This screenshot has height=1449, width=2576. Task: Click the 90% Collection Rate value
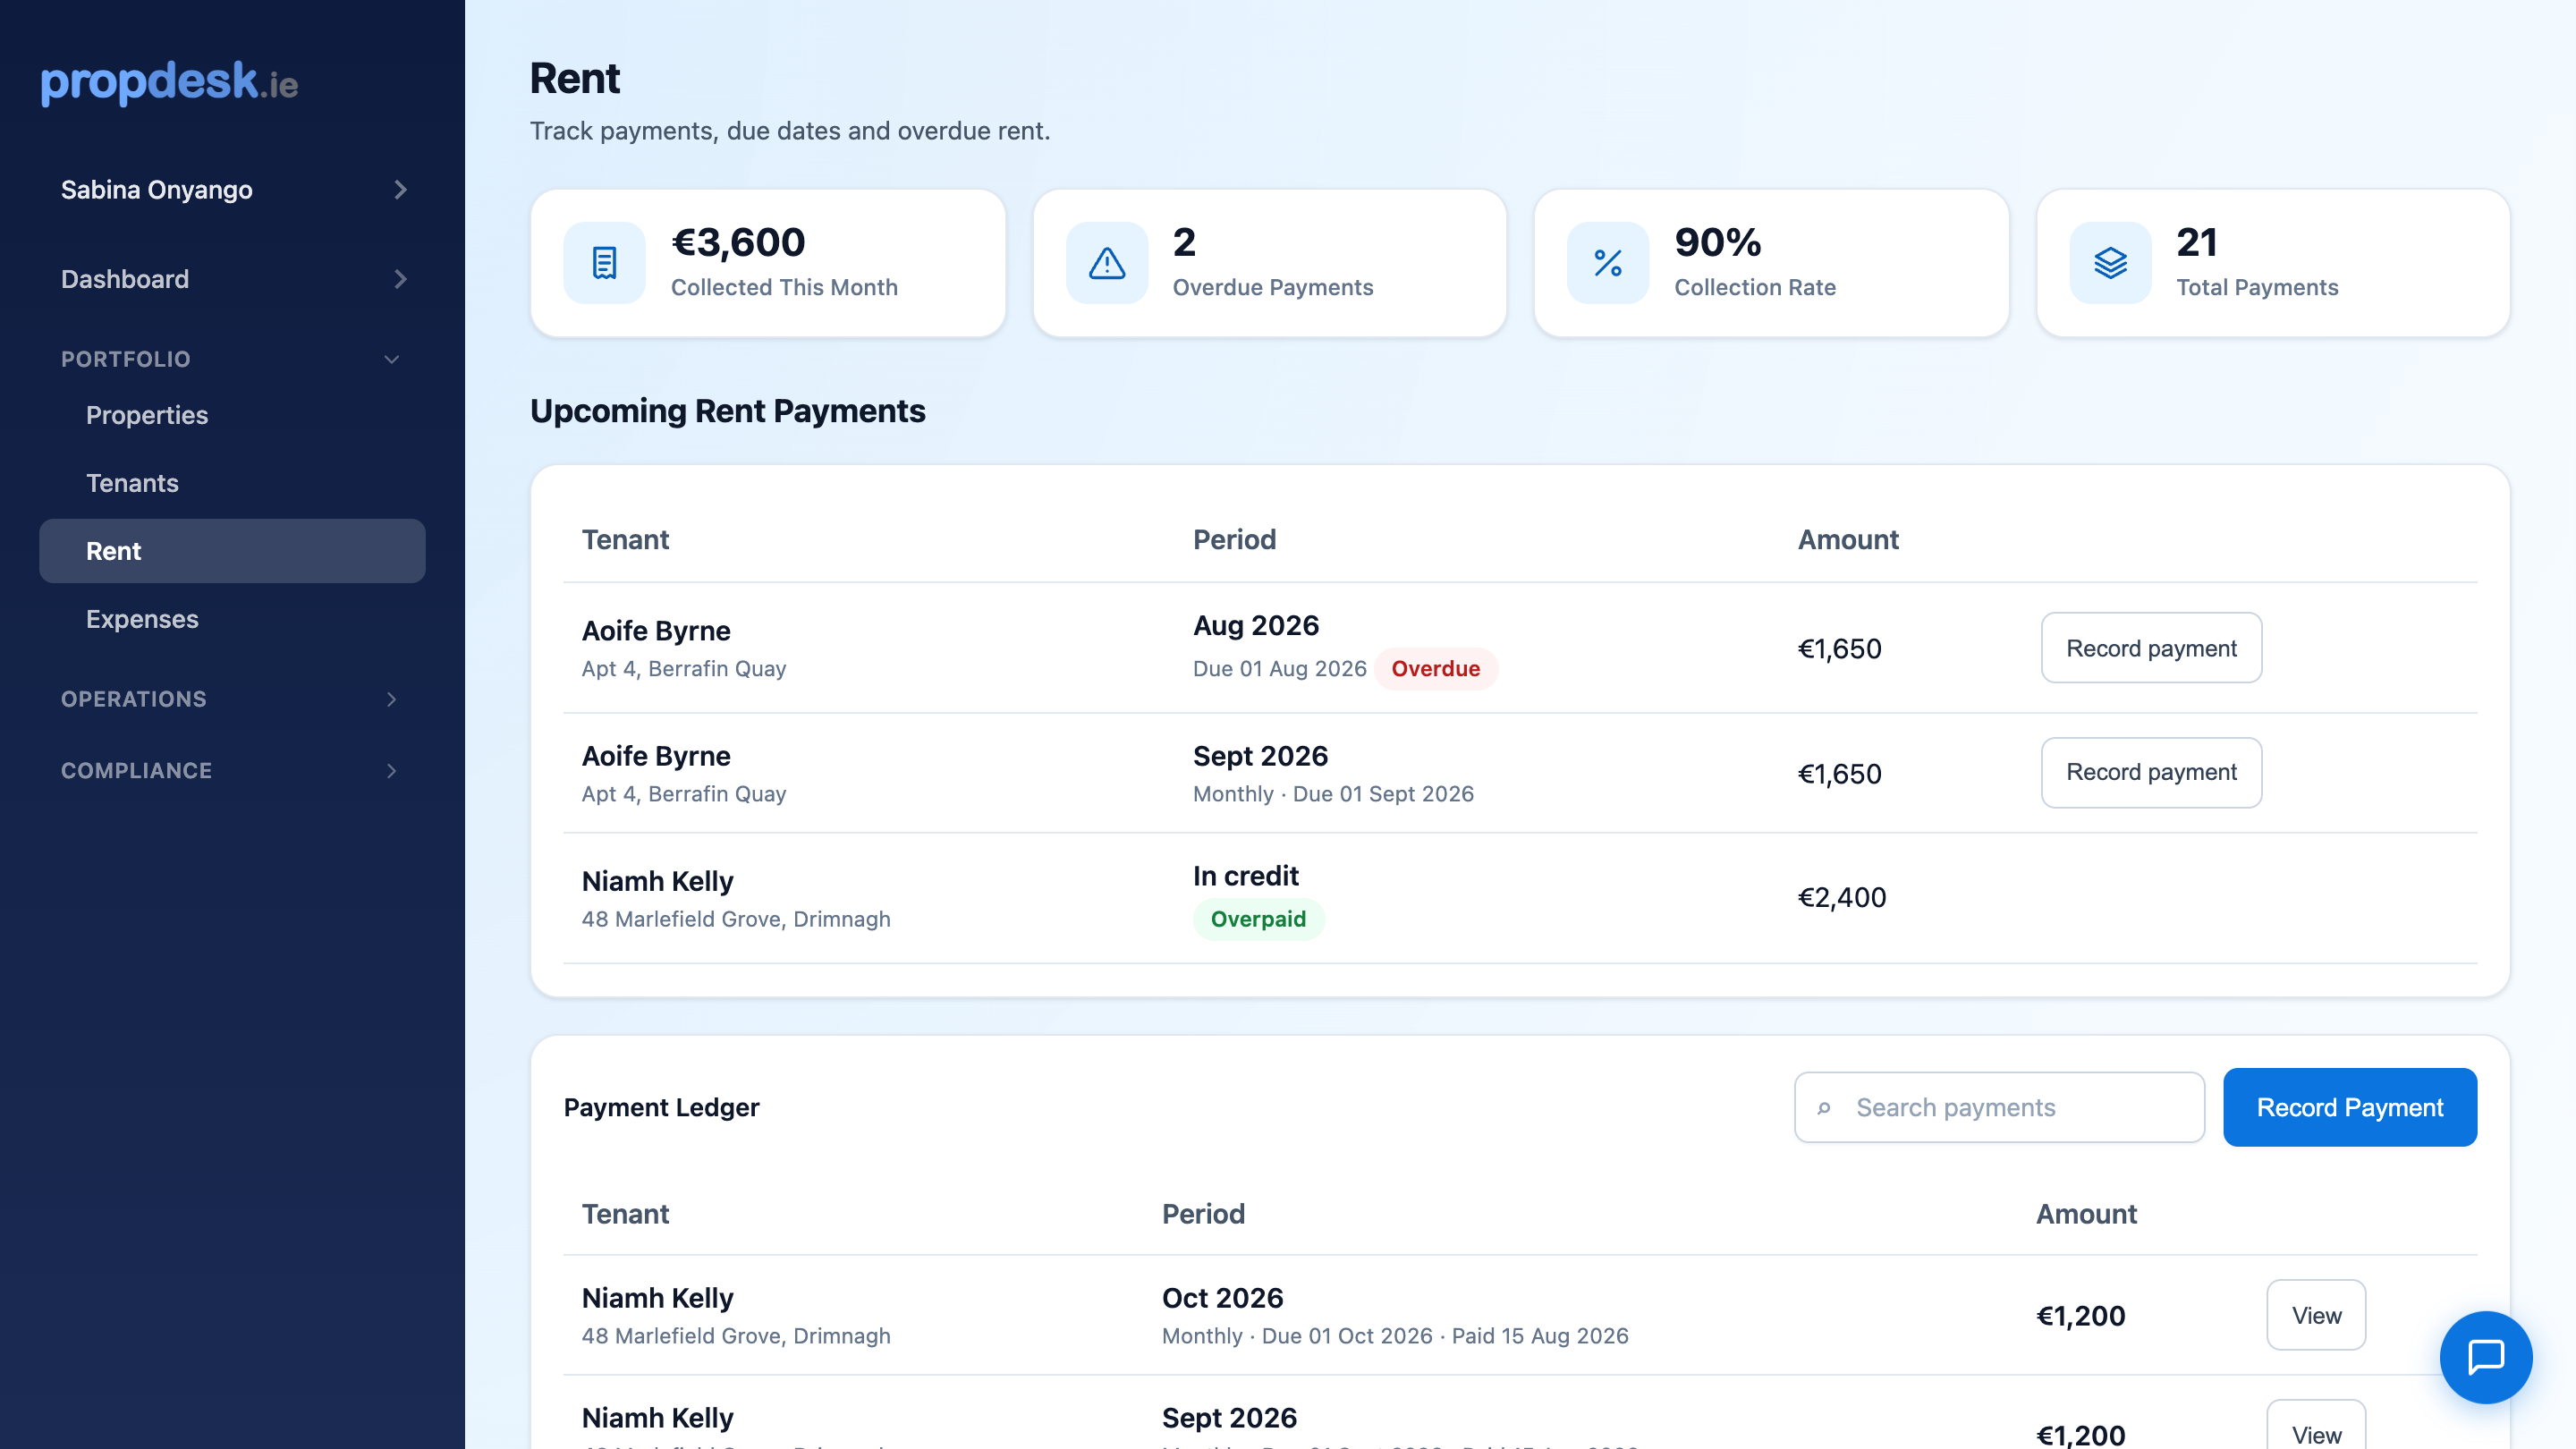coord(1717,242)
